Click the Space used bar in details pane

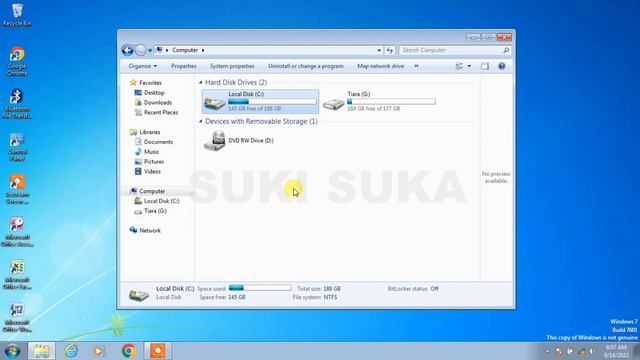click(x=260, y=288)
